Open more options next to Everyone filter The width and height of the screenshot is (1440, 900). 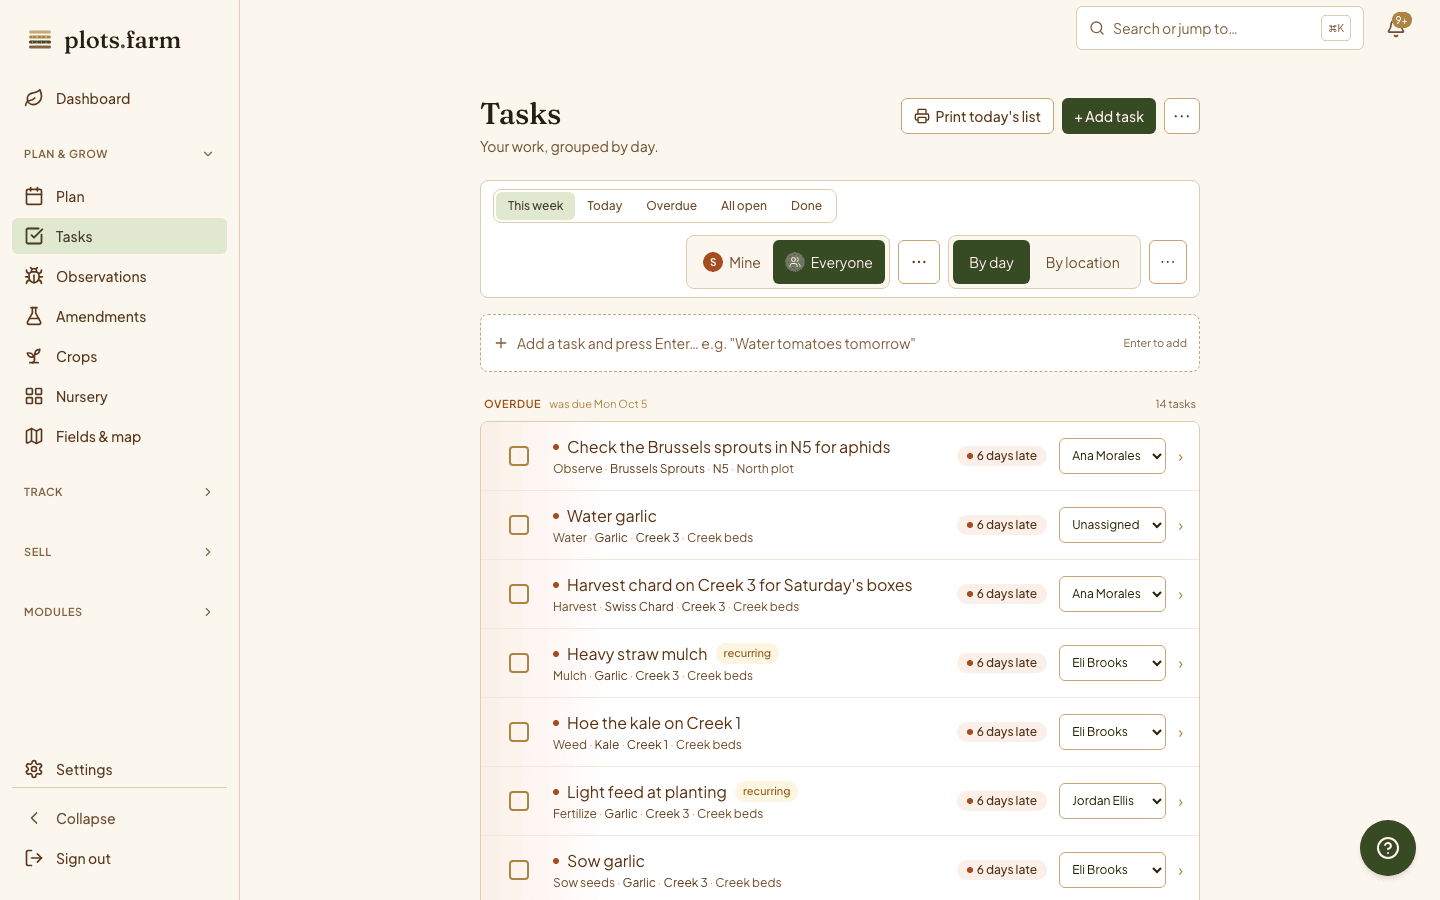pyautogui.click(x=919, y=262)
